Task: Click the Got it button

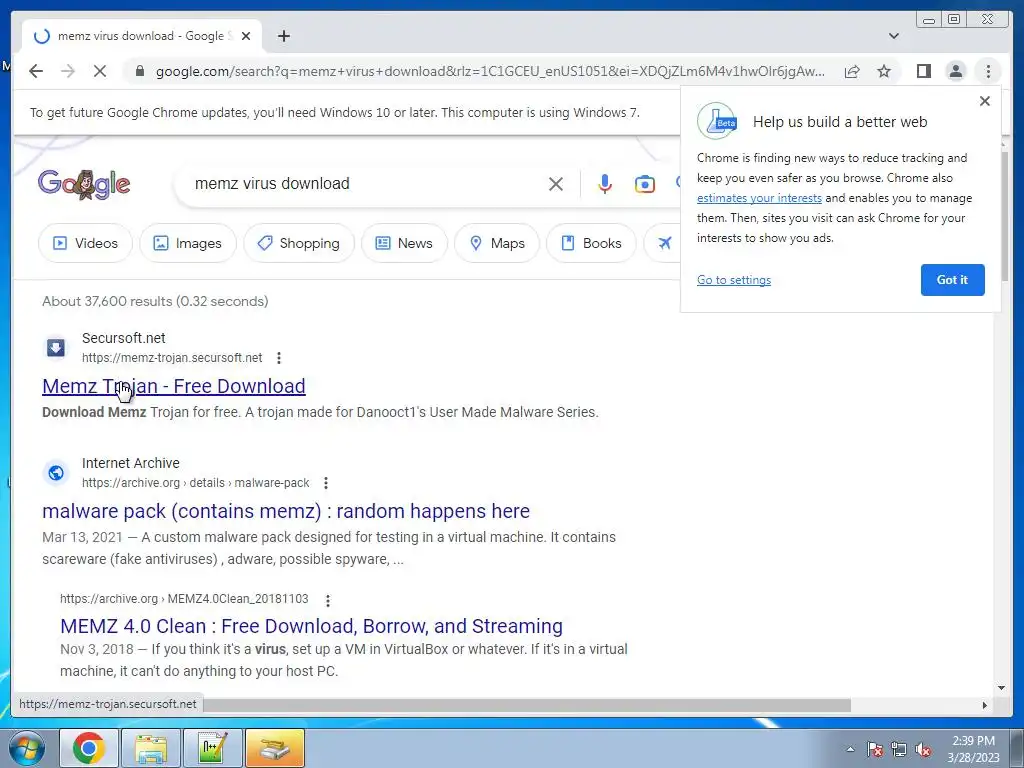Action: tap(952, 280)
